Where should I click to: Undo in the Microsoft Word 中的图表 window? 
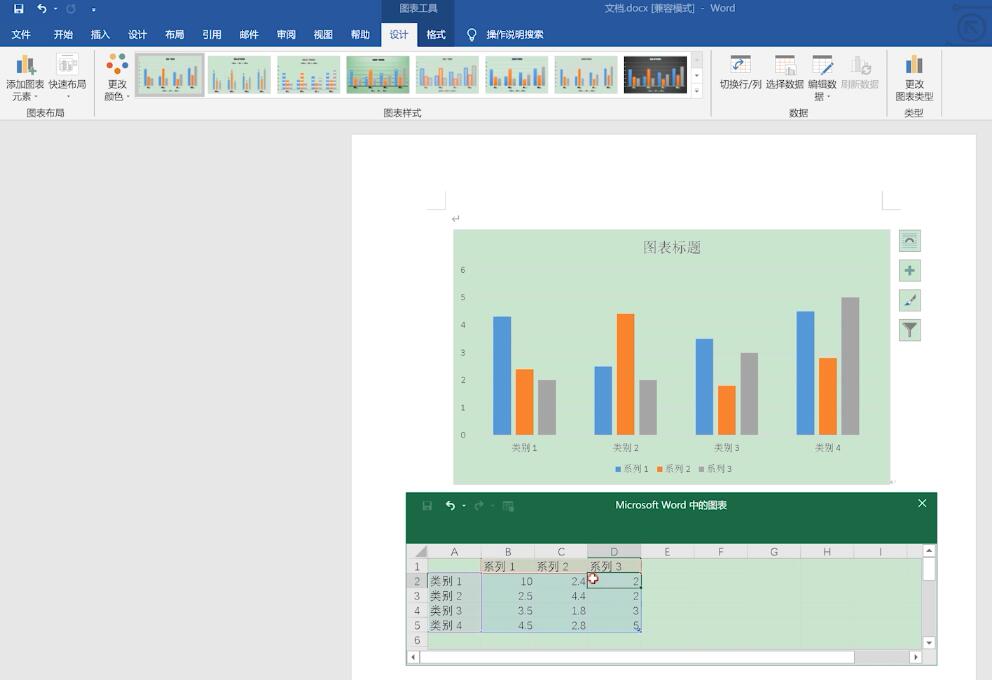pyautogui.click(x=450, y=505)
